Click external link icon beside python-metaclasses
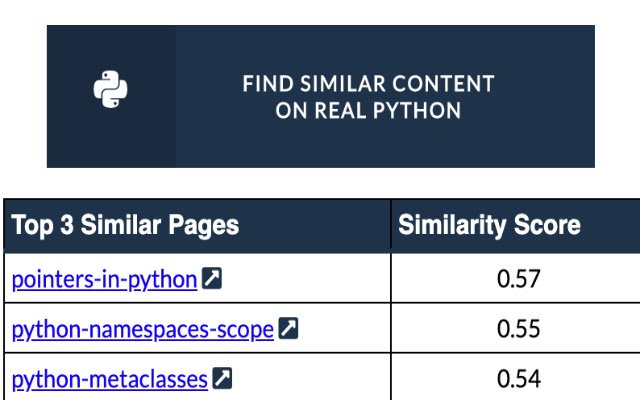640x400 pixels. tap(222, 378)
